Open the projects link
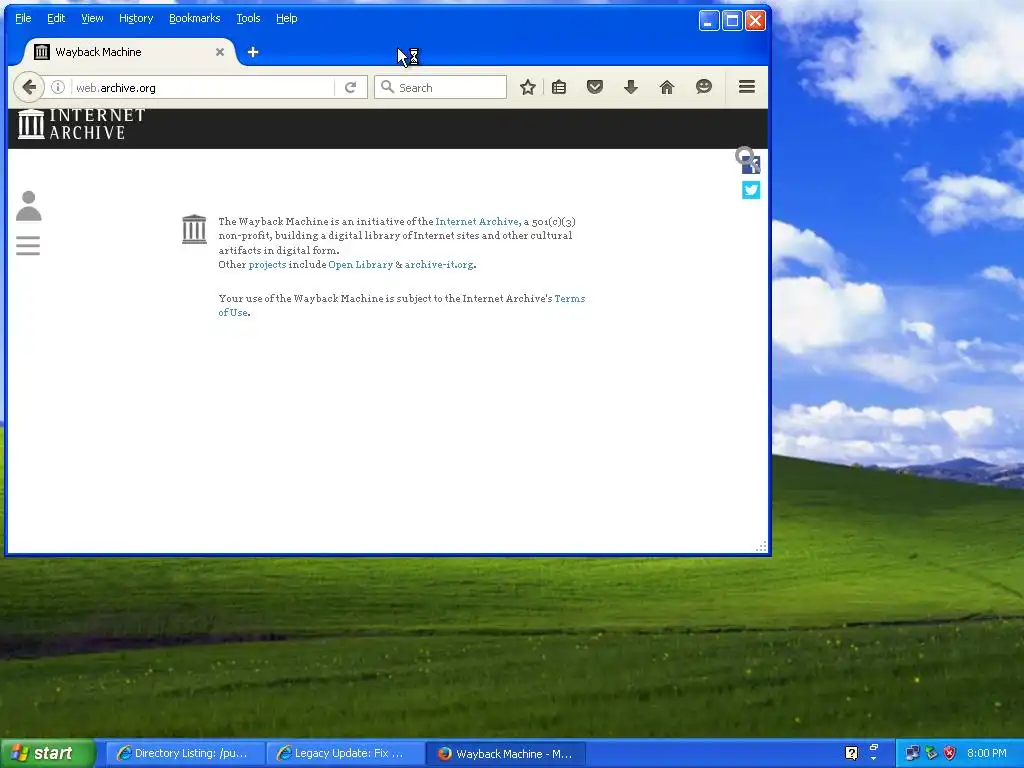Image resolution: width=1024 pixels, height=768 pixels. (267, 264)
